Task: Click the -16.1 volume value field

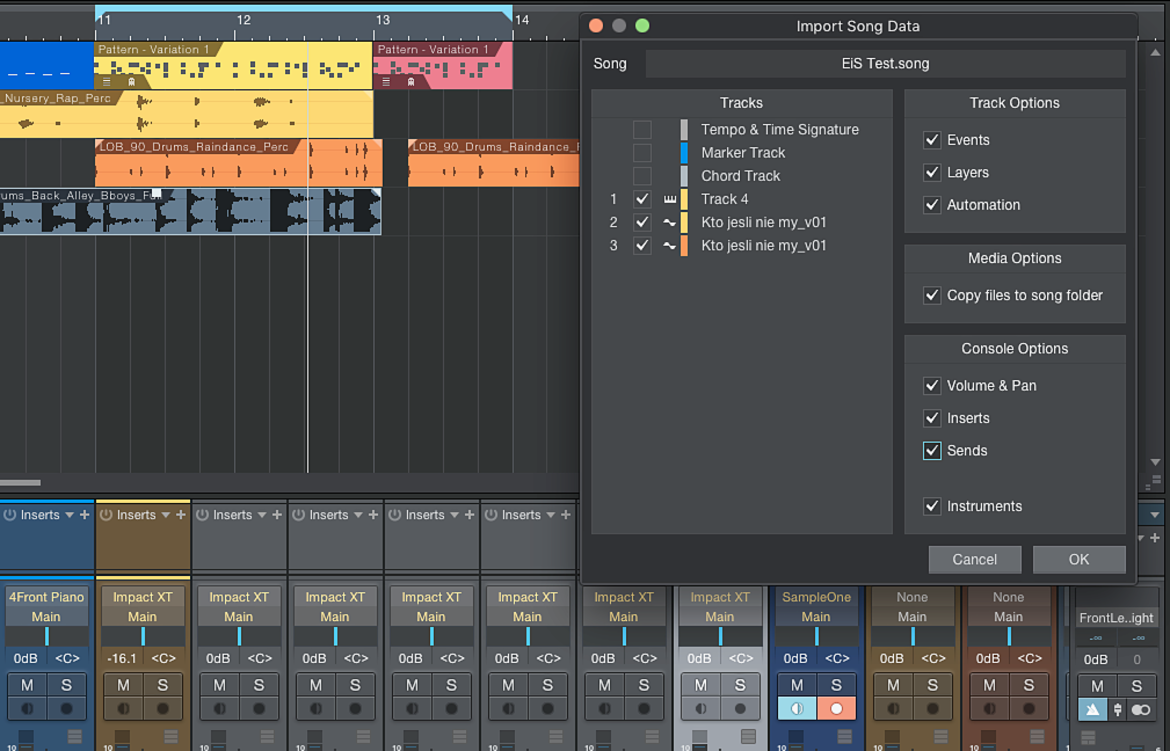Action: pyautogui.click(x=122, y=658)
